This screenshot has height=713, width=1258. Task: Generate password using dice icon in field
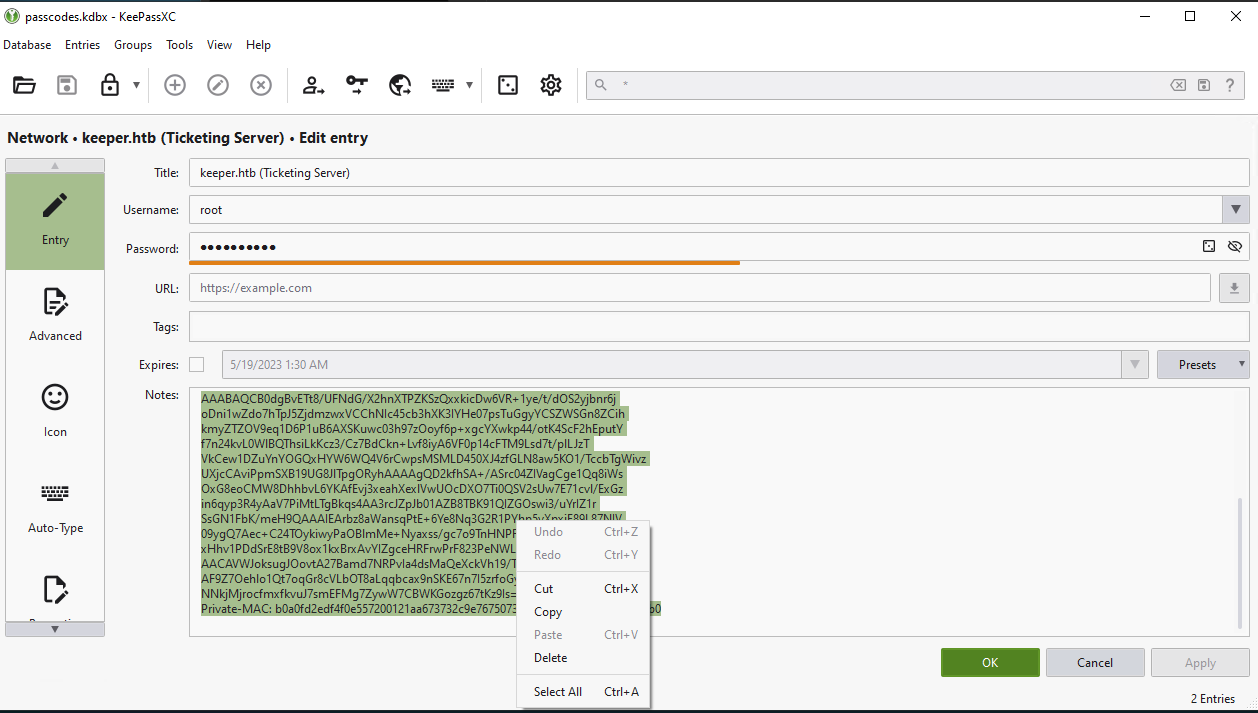[x=1208, y=246]
